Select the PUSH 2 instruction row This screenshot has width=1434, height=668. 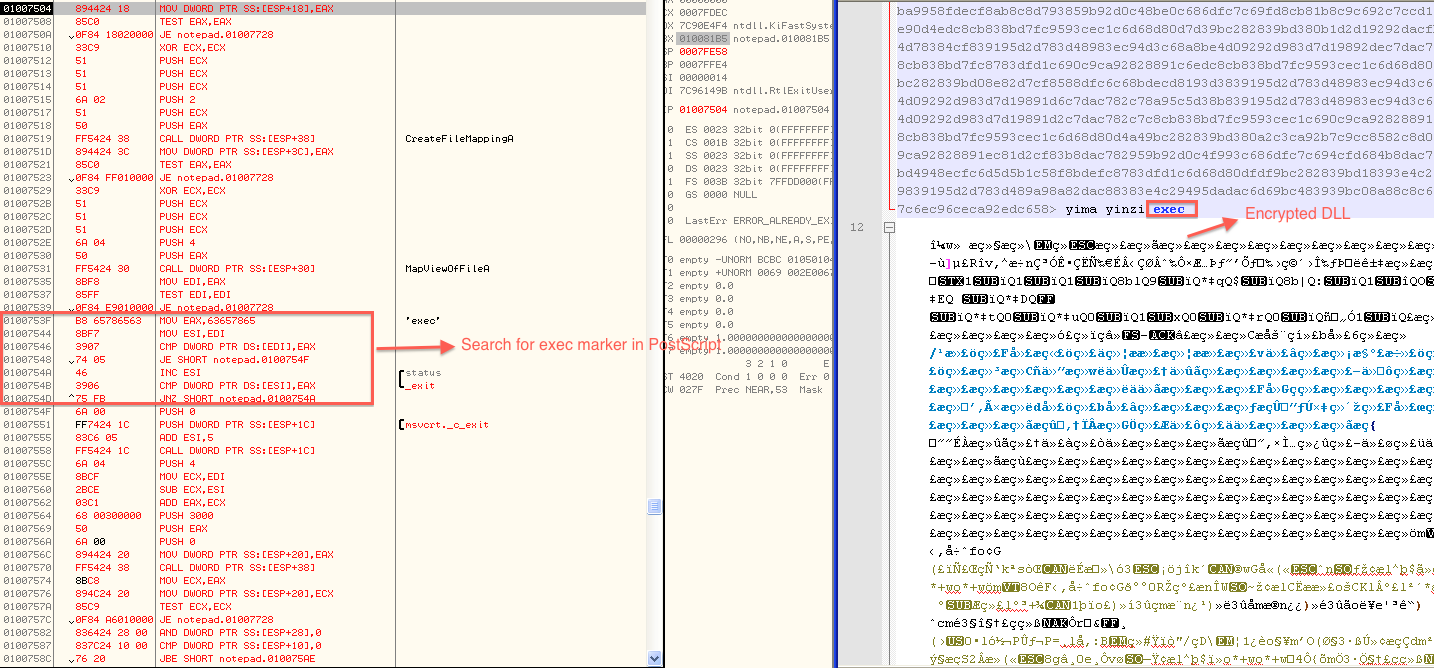[x=325, y=99]
